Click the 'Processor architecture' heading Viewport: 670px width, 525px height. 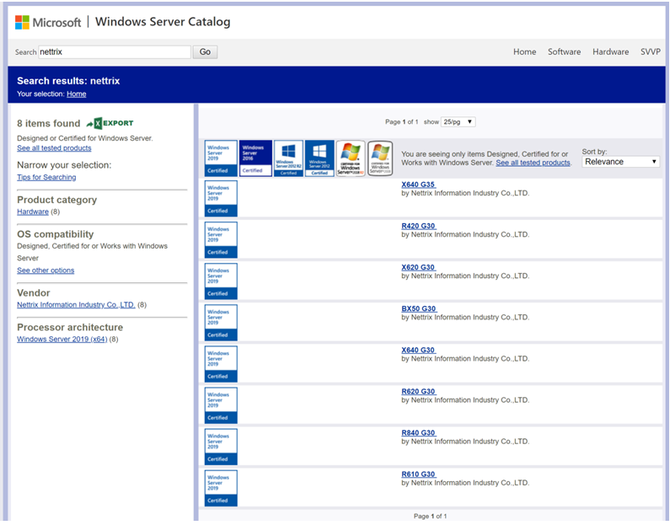pyautogui.click(x=70, y=328)
